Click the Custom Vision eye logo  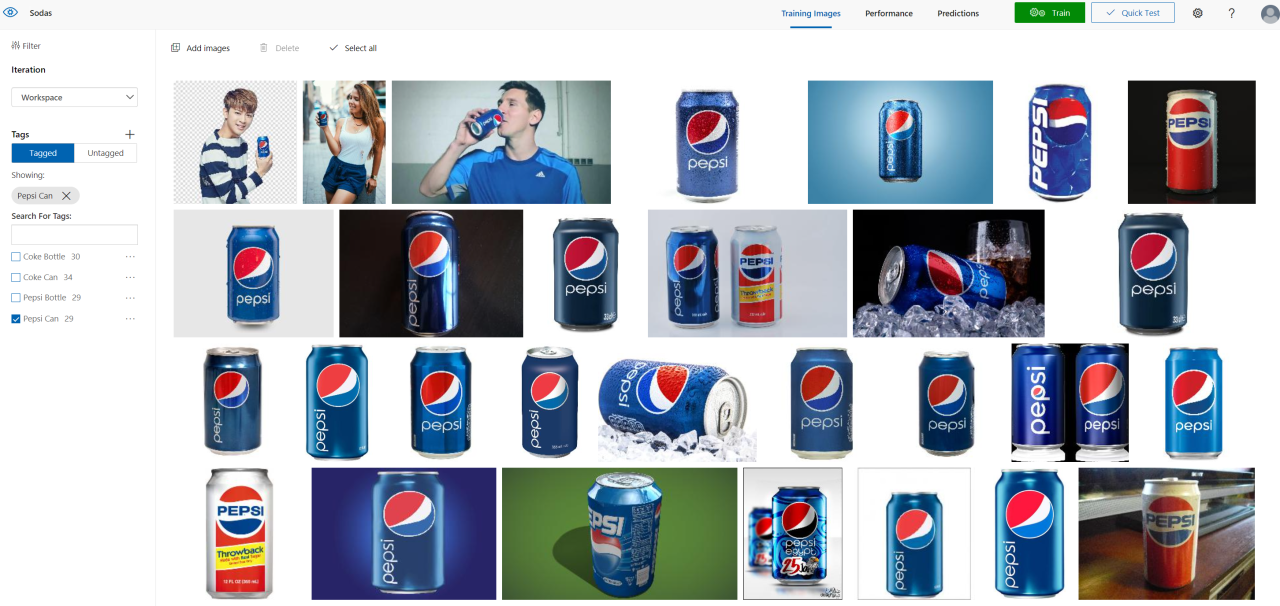point(11,13)
